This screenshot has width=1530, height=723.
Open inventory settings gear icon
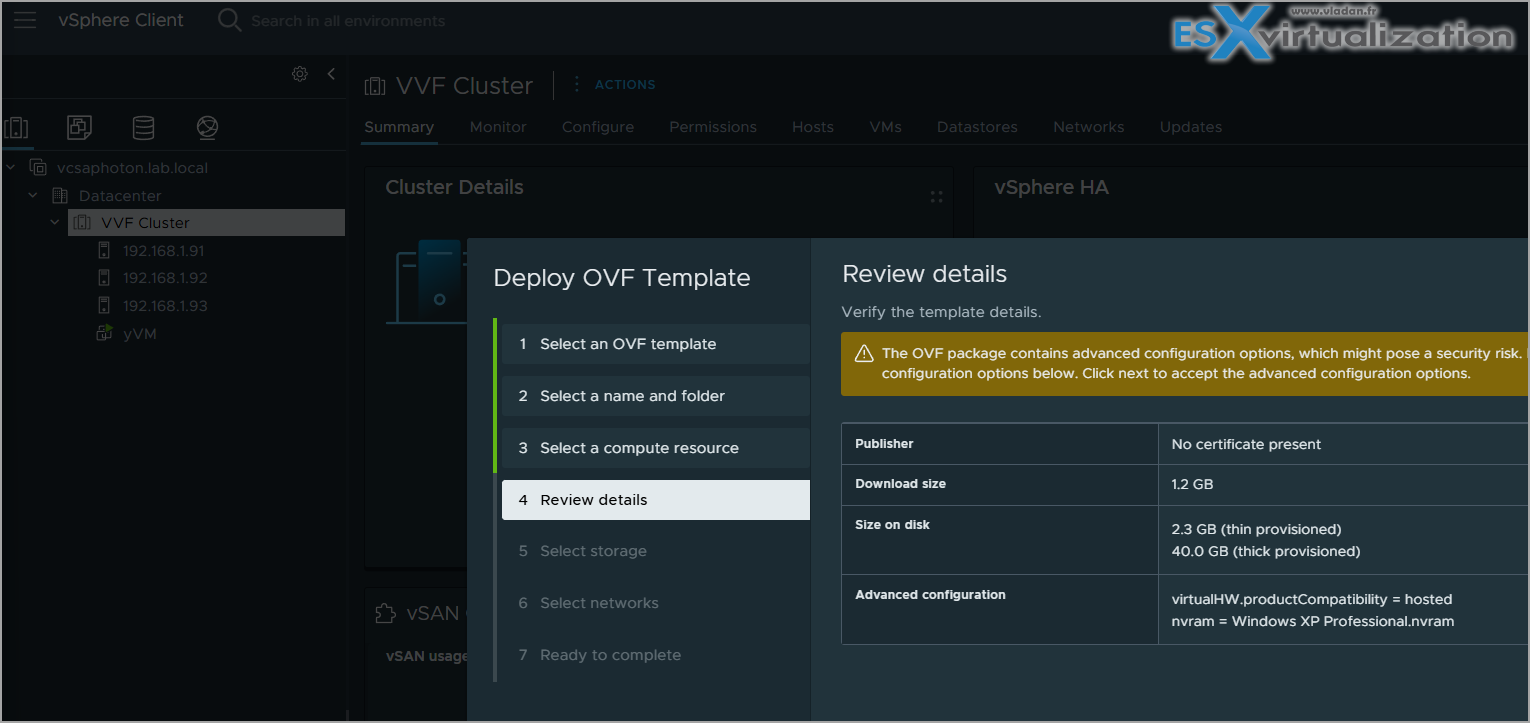click(299, 73)
